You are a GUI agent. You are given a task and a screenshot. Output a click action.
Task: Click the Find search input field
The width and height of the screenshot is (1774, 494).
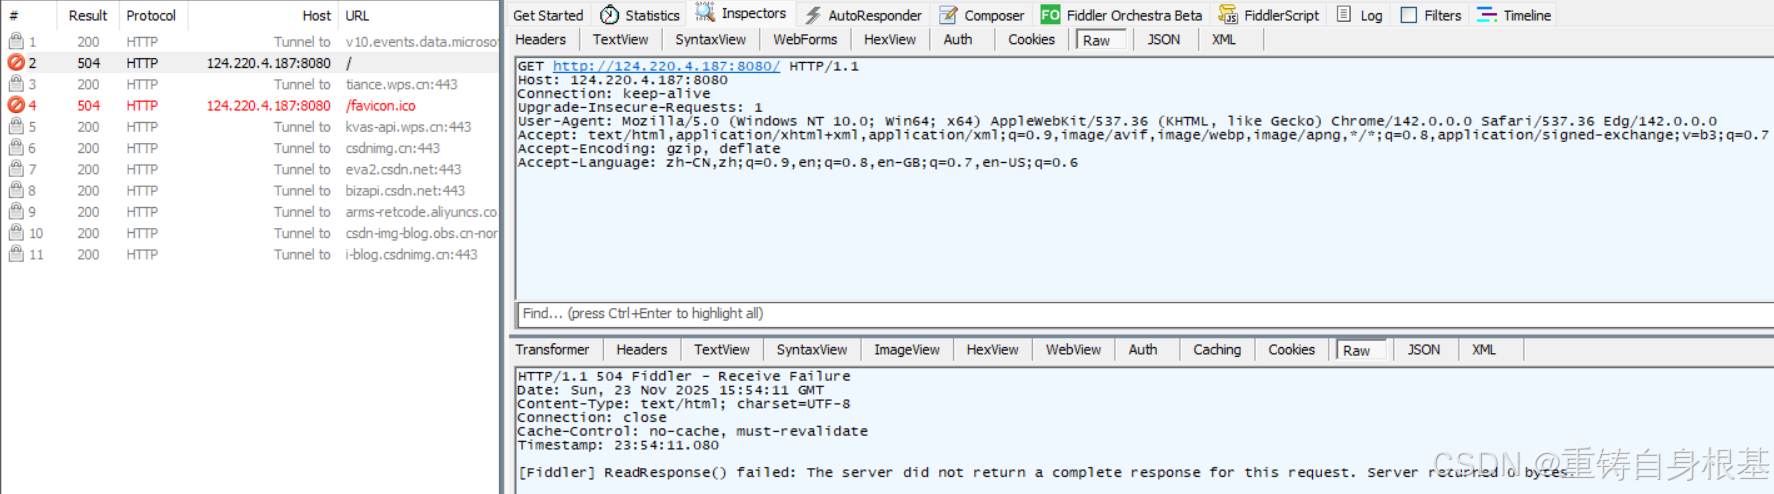(x=1140, y=313)
